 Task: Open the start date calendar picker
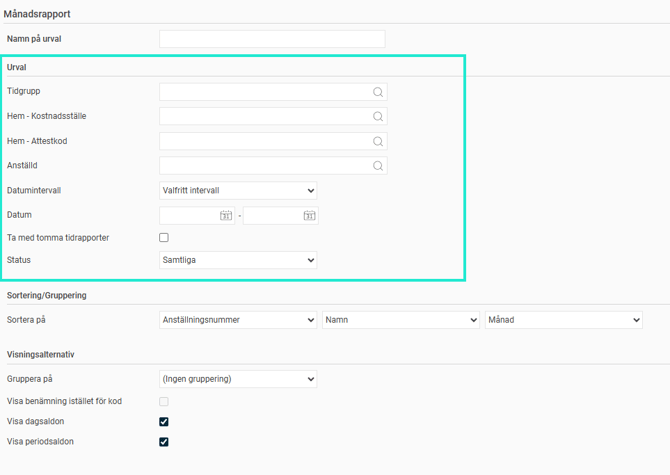coord(226,216)
